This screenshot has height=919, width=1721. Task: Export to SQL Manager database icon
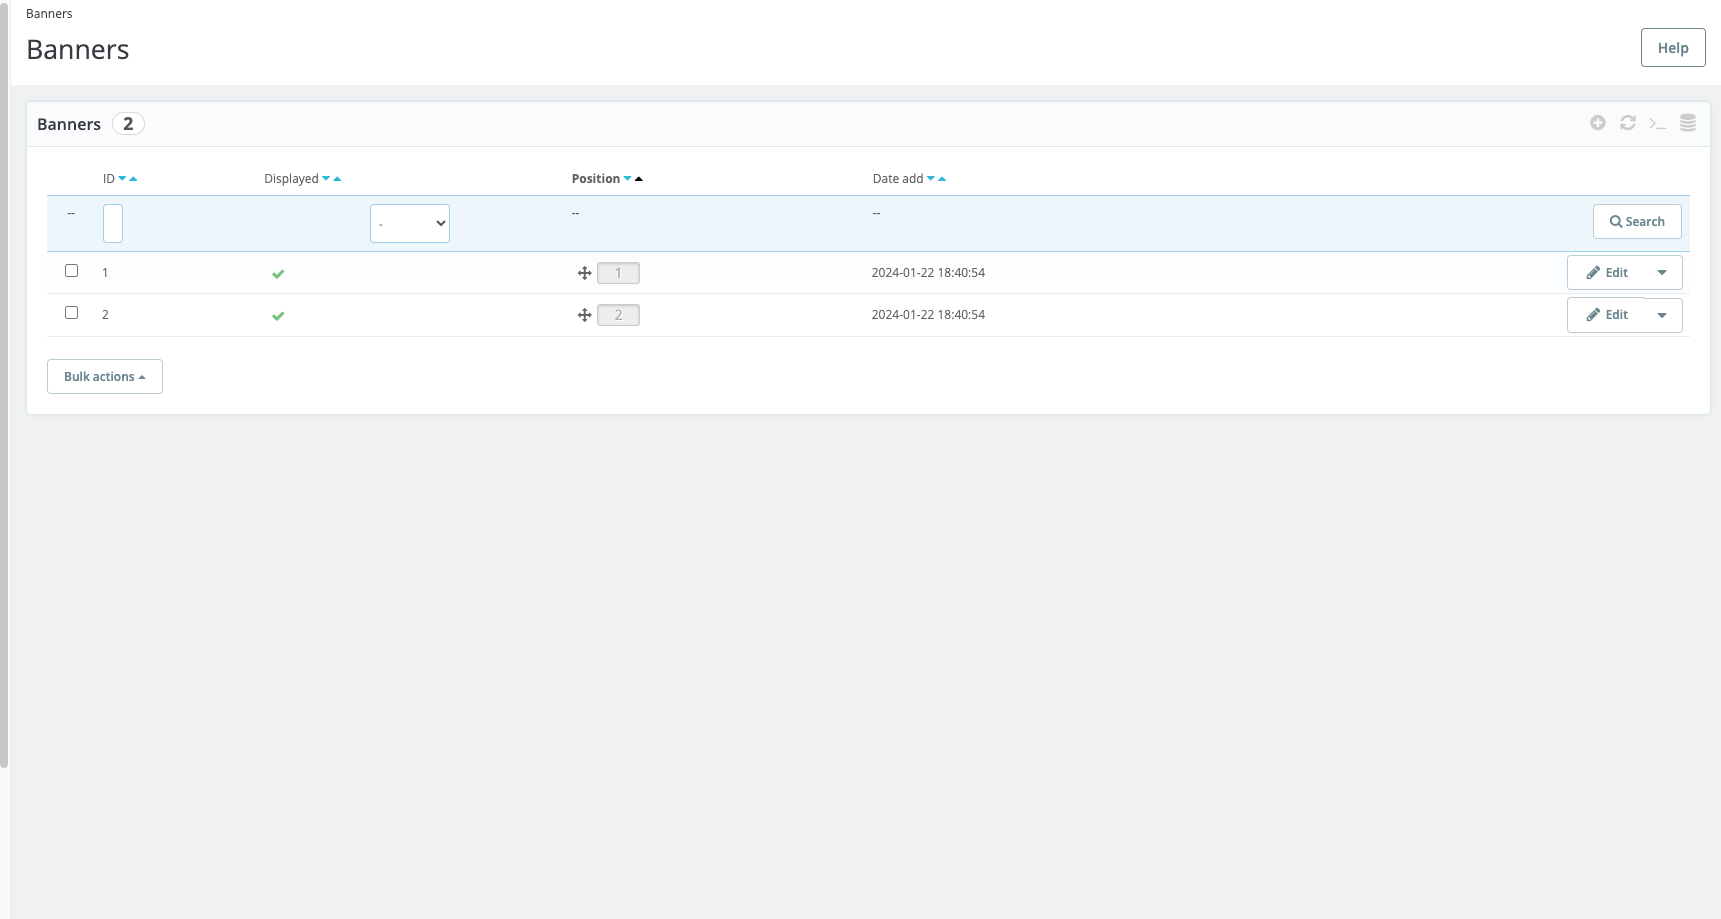coord(1688,123)
